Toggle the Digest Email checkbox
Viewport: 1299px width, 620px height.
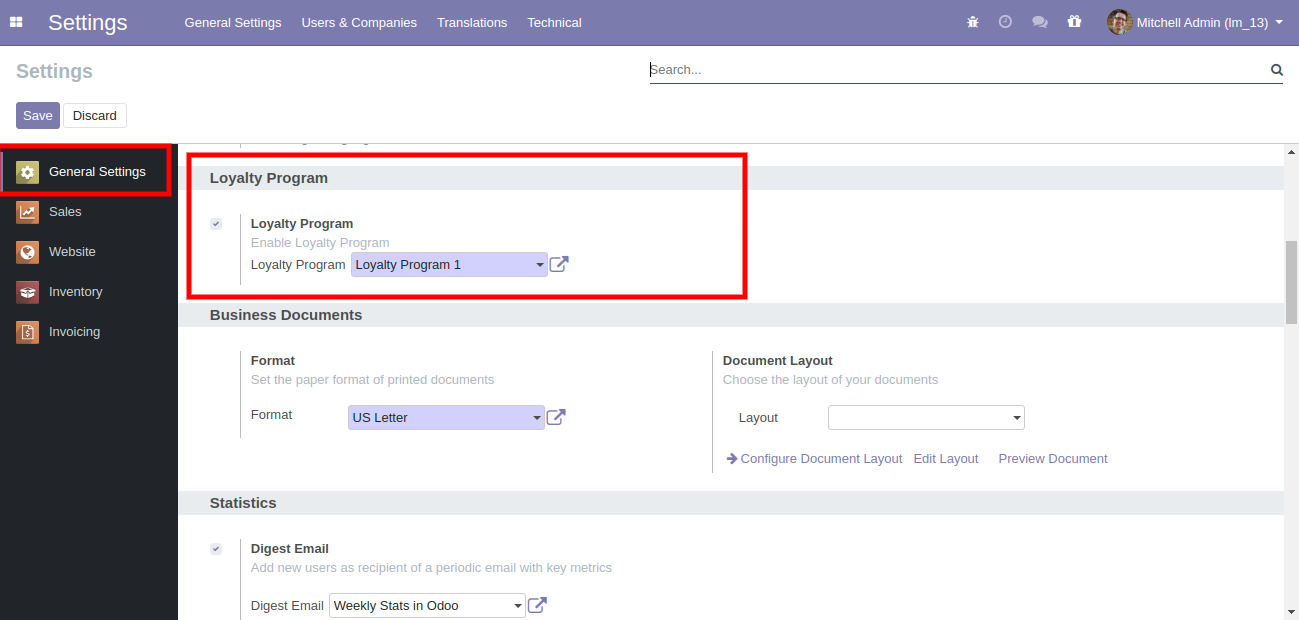pyautogui.click(x=216, y=549)
